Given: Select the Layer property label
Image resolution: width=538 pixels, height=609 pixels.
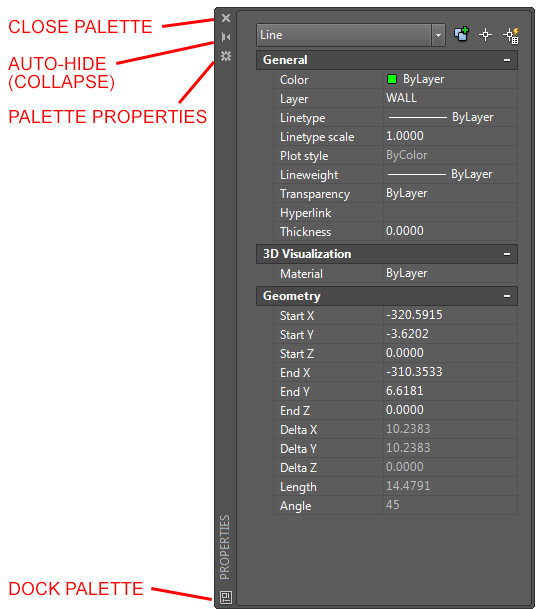Looking at the screenshot, I should point(294,99).
